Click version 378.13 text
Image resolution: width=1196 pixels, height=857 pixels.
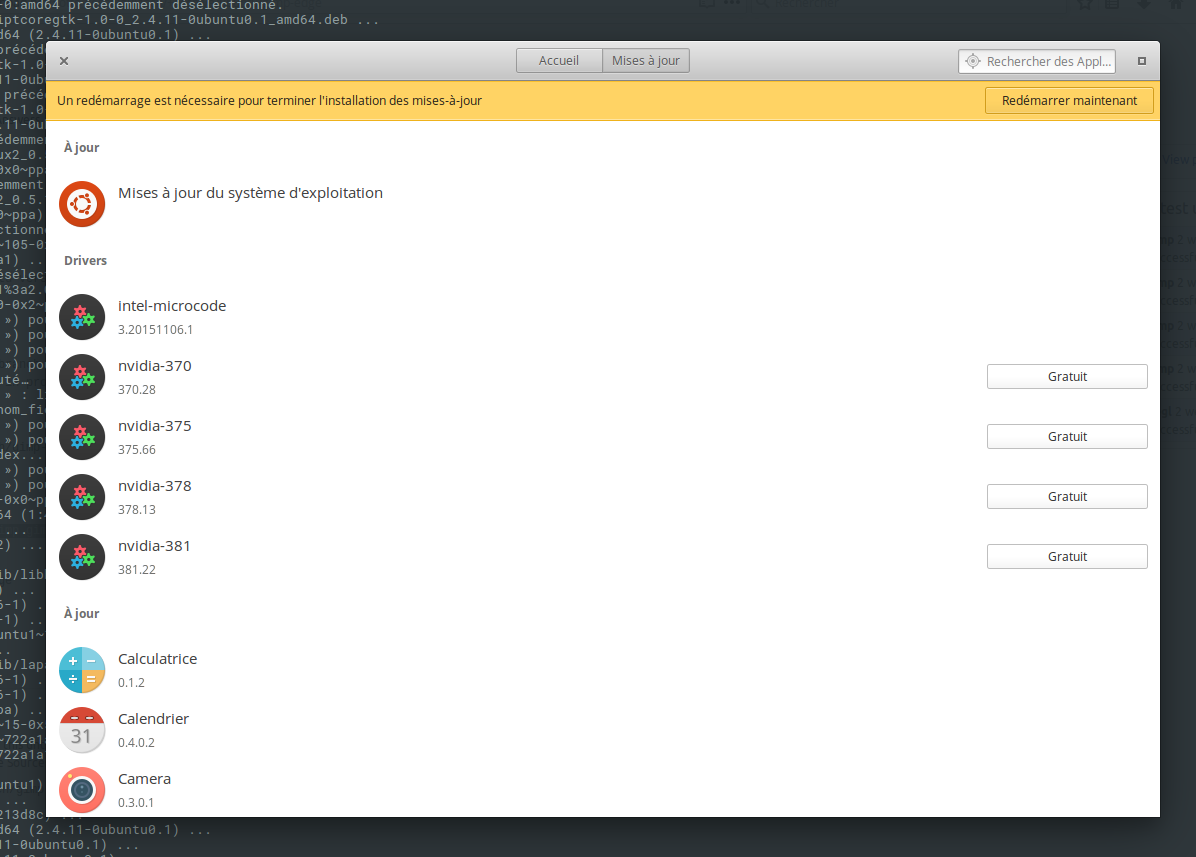pyautogui.click(x=137, y=510)
